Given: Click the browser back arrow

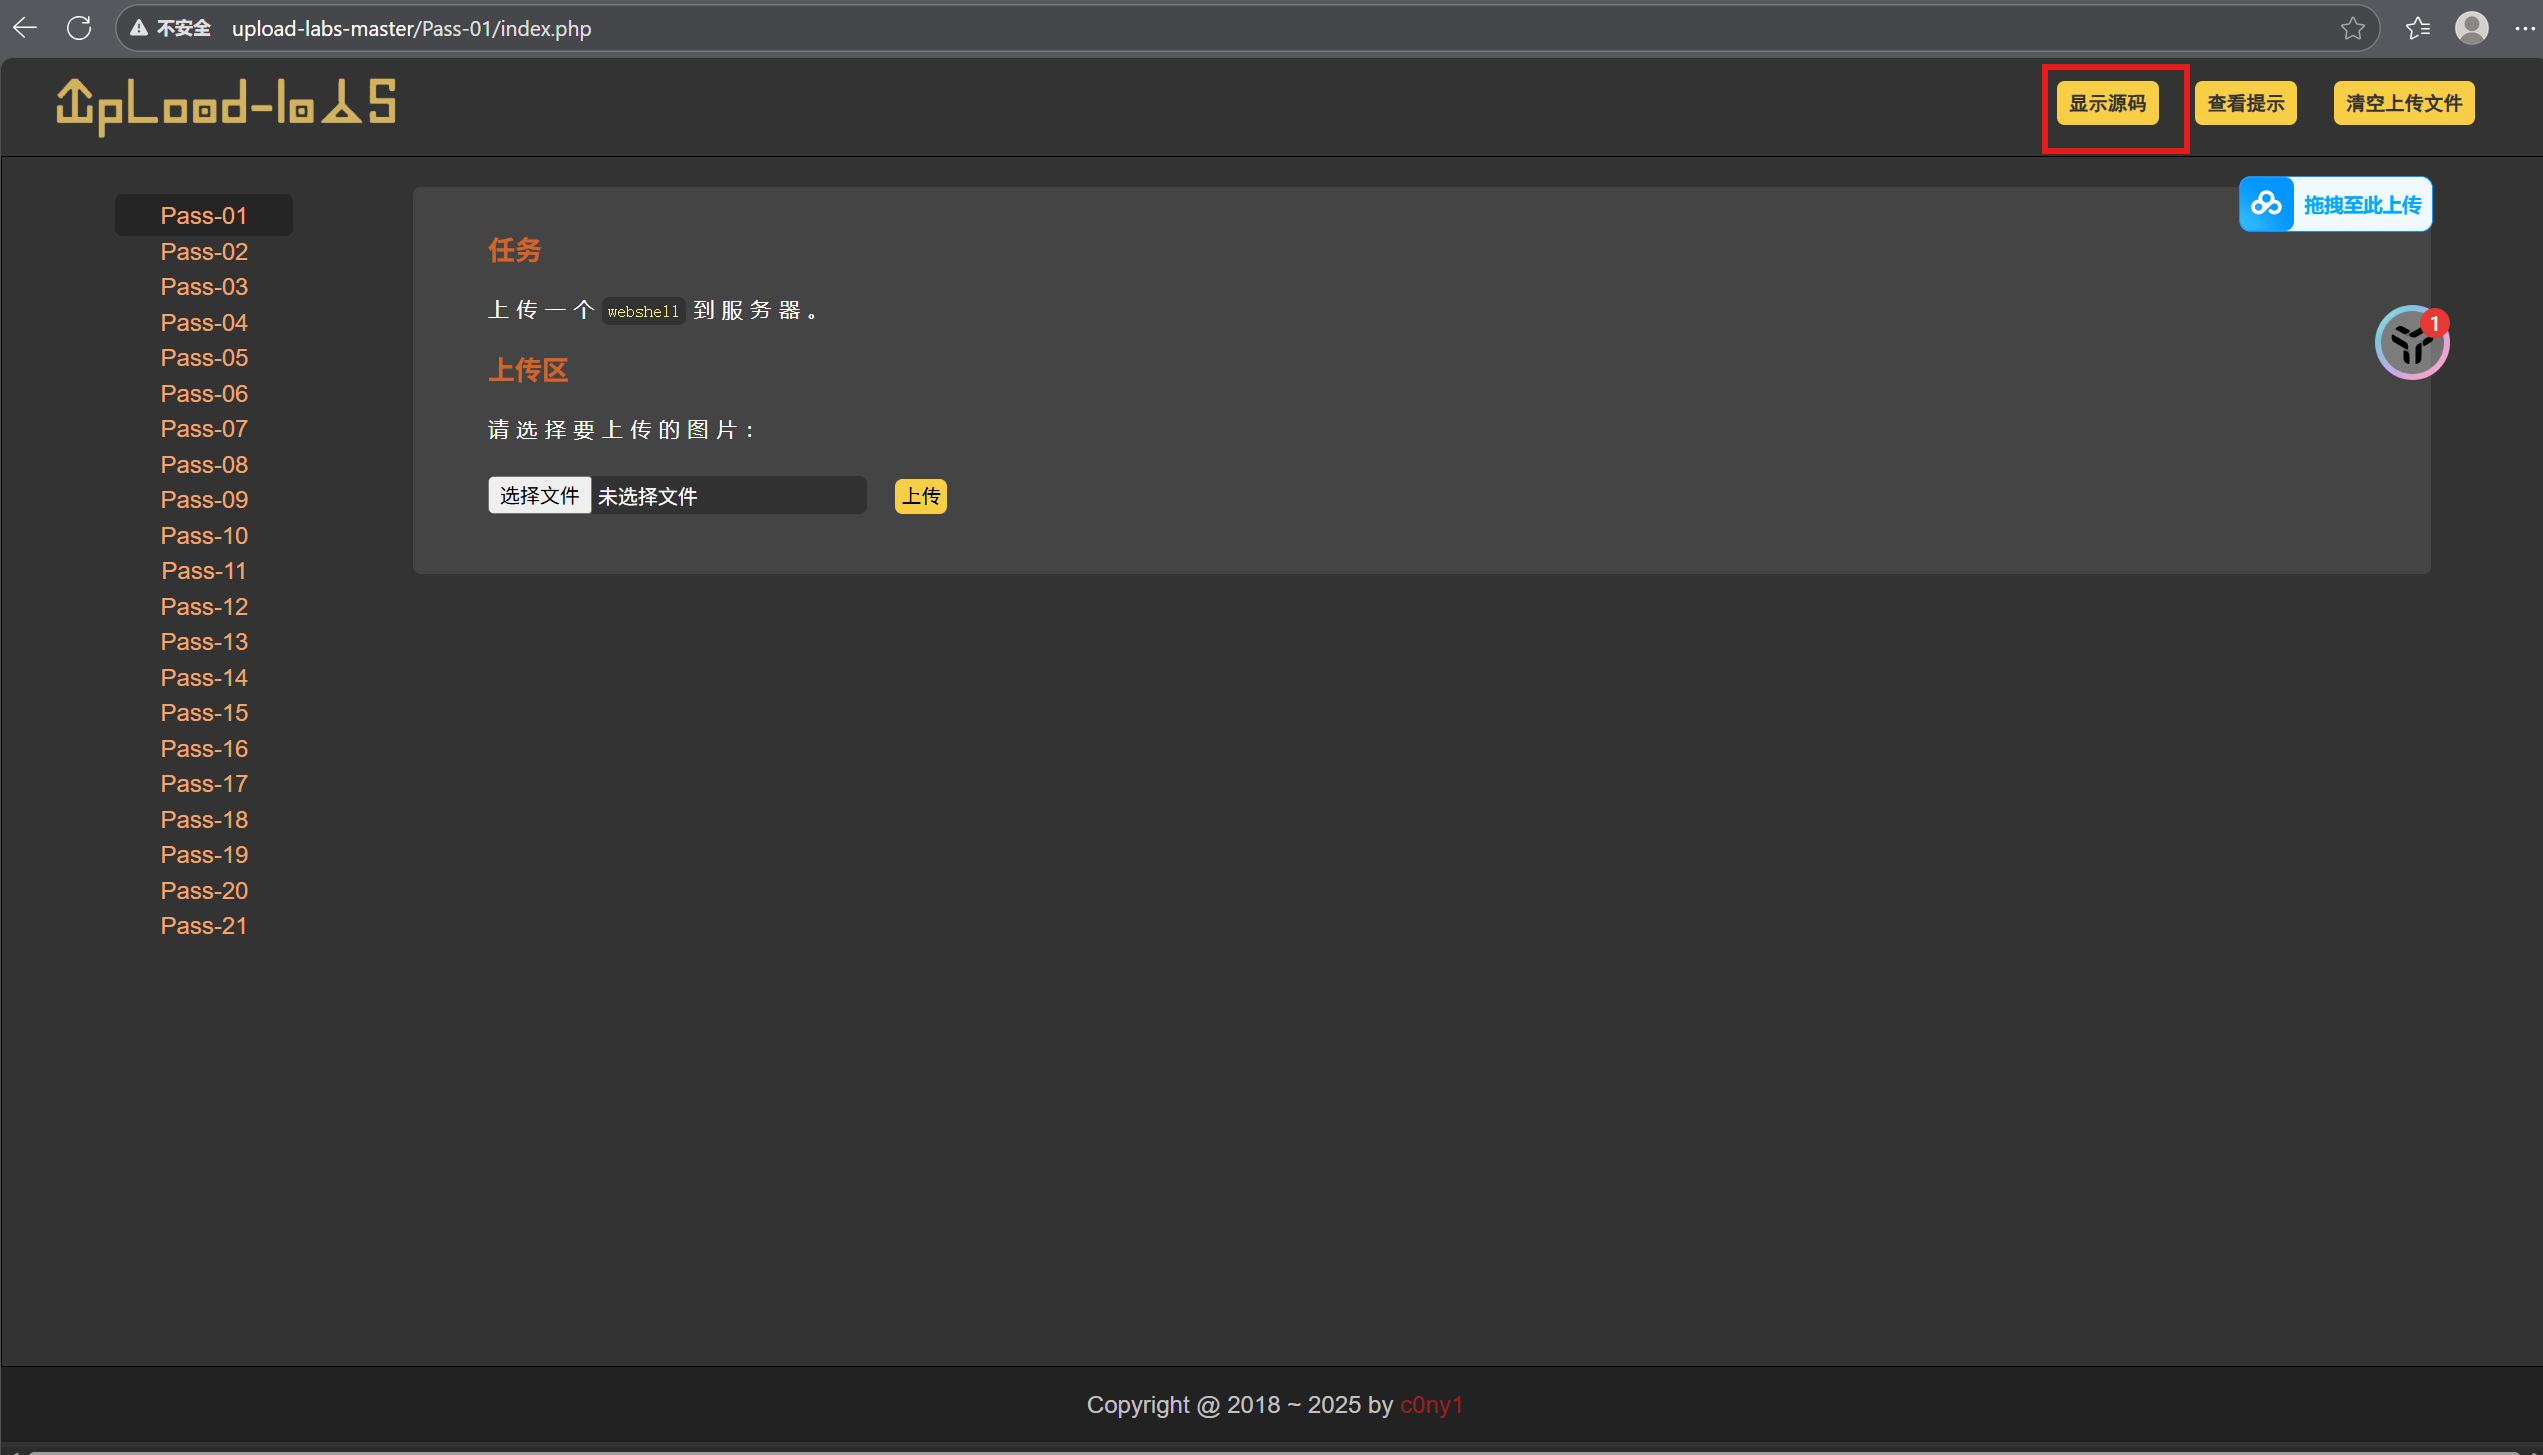Looking at the screenshot, I should 25,28.
